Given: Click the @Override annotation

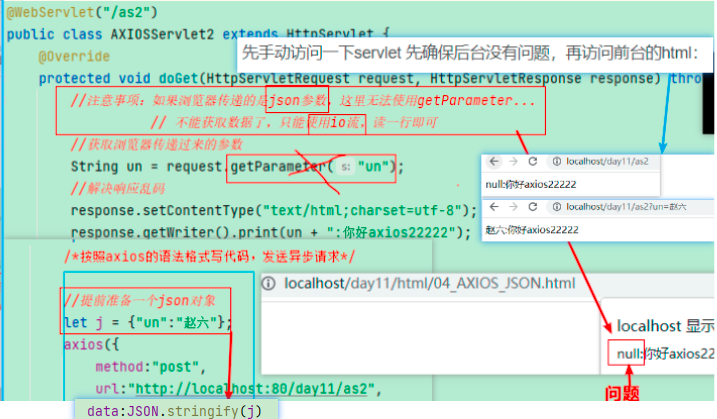Looking at the screenshot, I should (74, 56).
